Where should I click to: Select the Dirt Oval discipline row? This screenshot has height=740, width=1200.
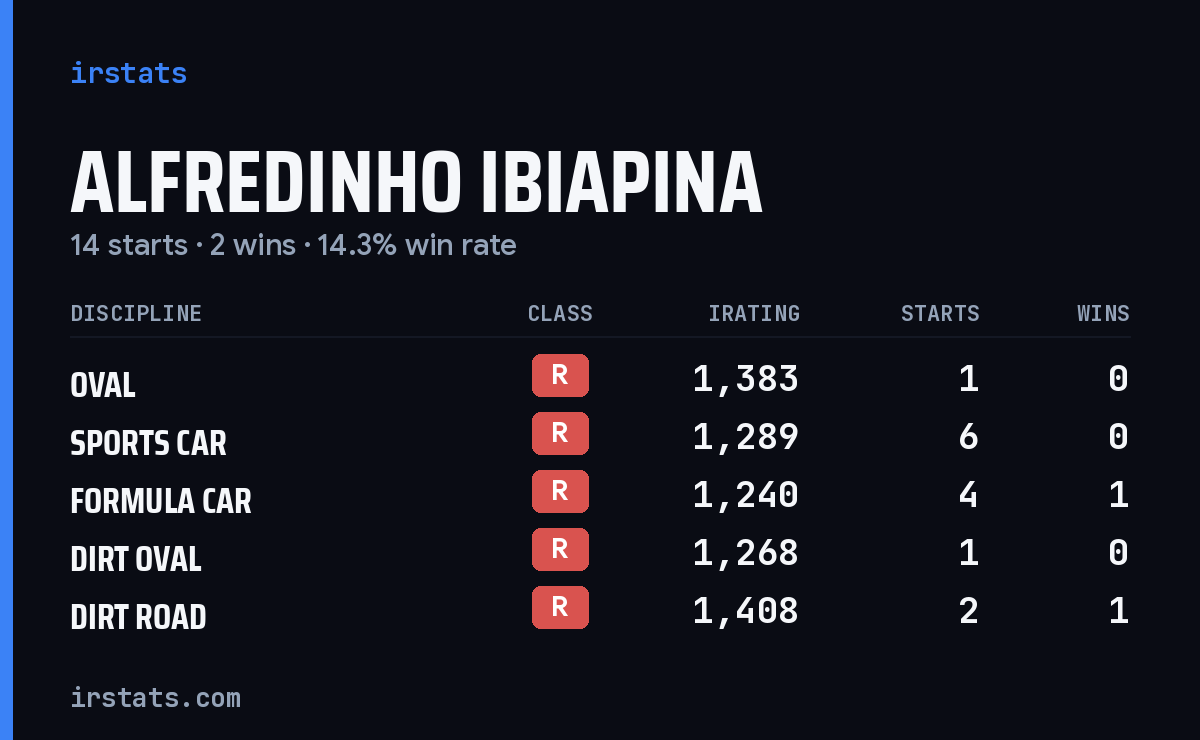(x=600, y=553)
